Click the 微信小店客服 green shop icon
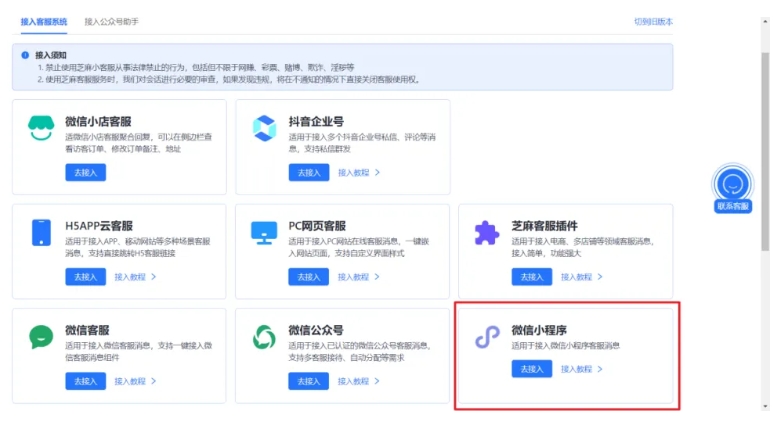The height and width of the screenshot is (422, 774). tap(41, 128)
